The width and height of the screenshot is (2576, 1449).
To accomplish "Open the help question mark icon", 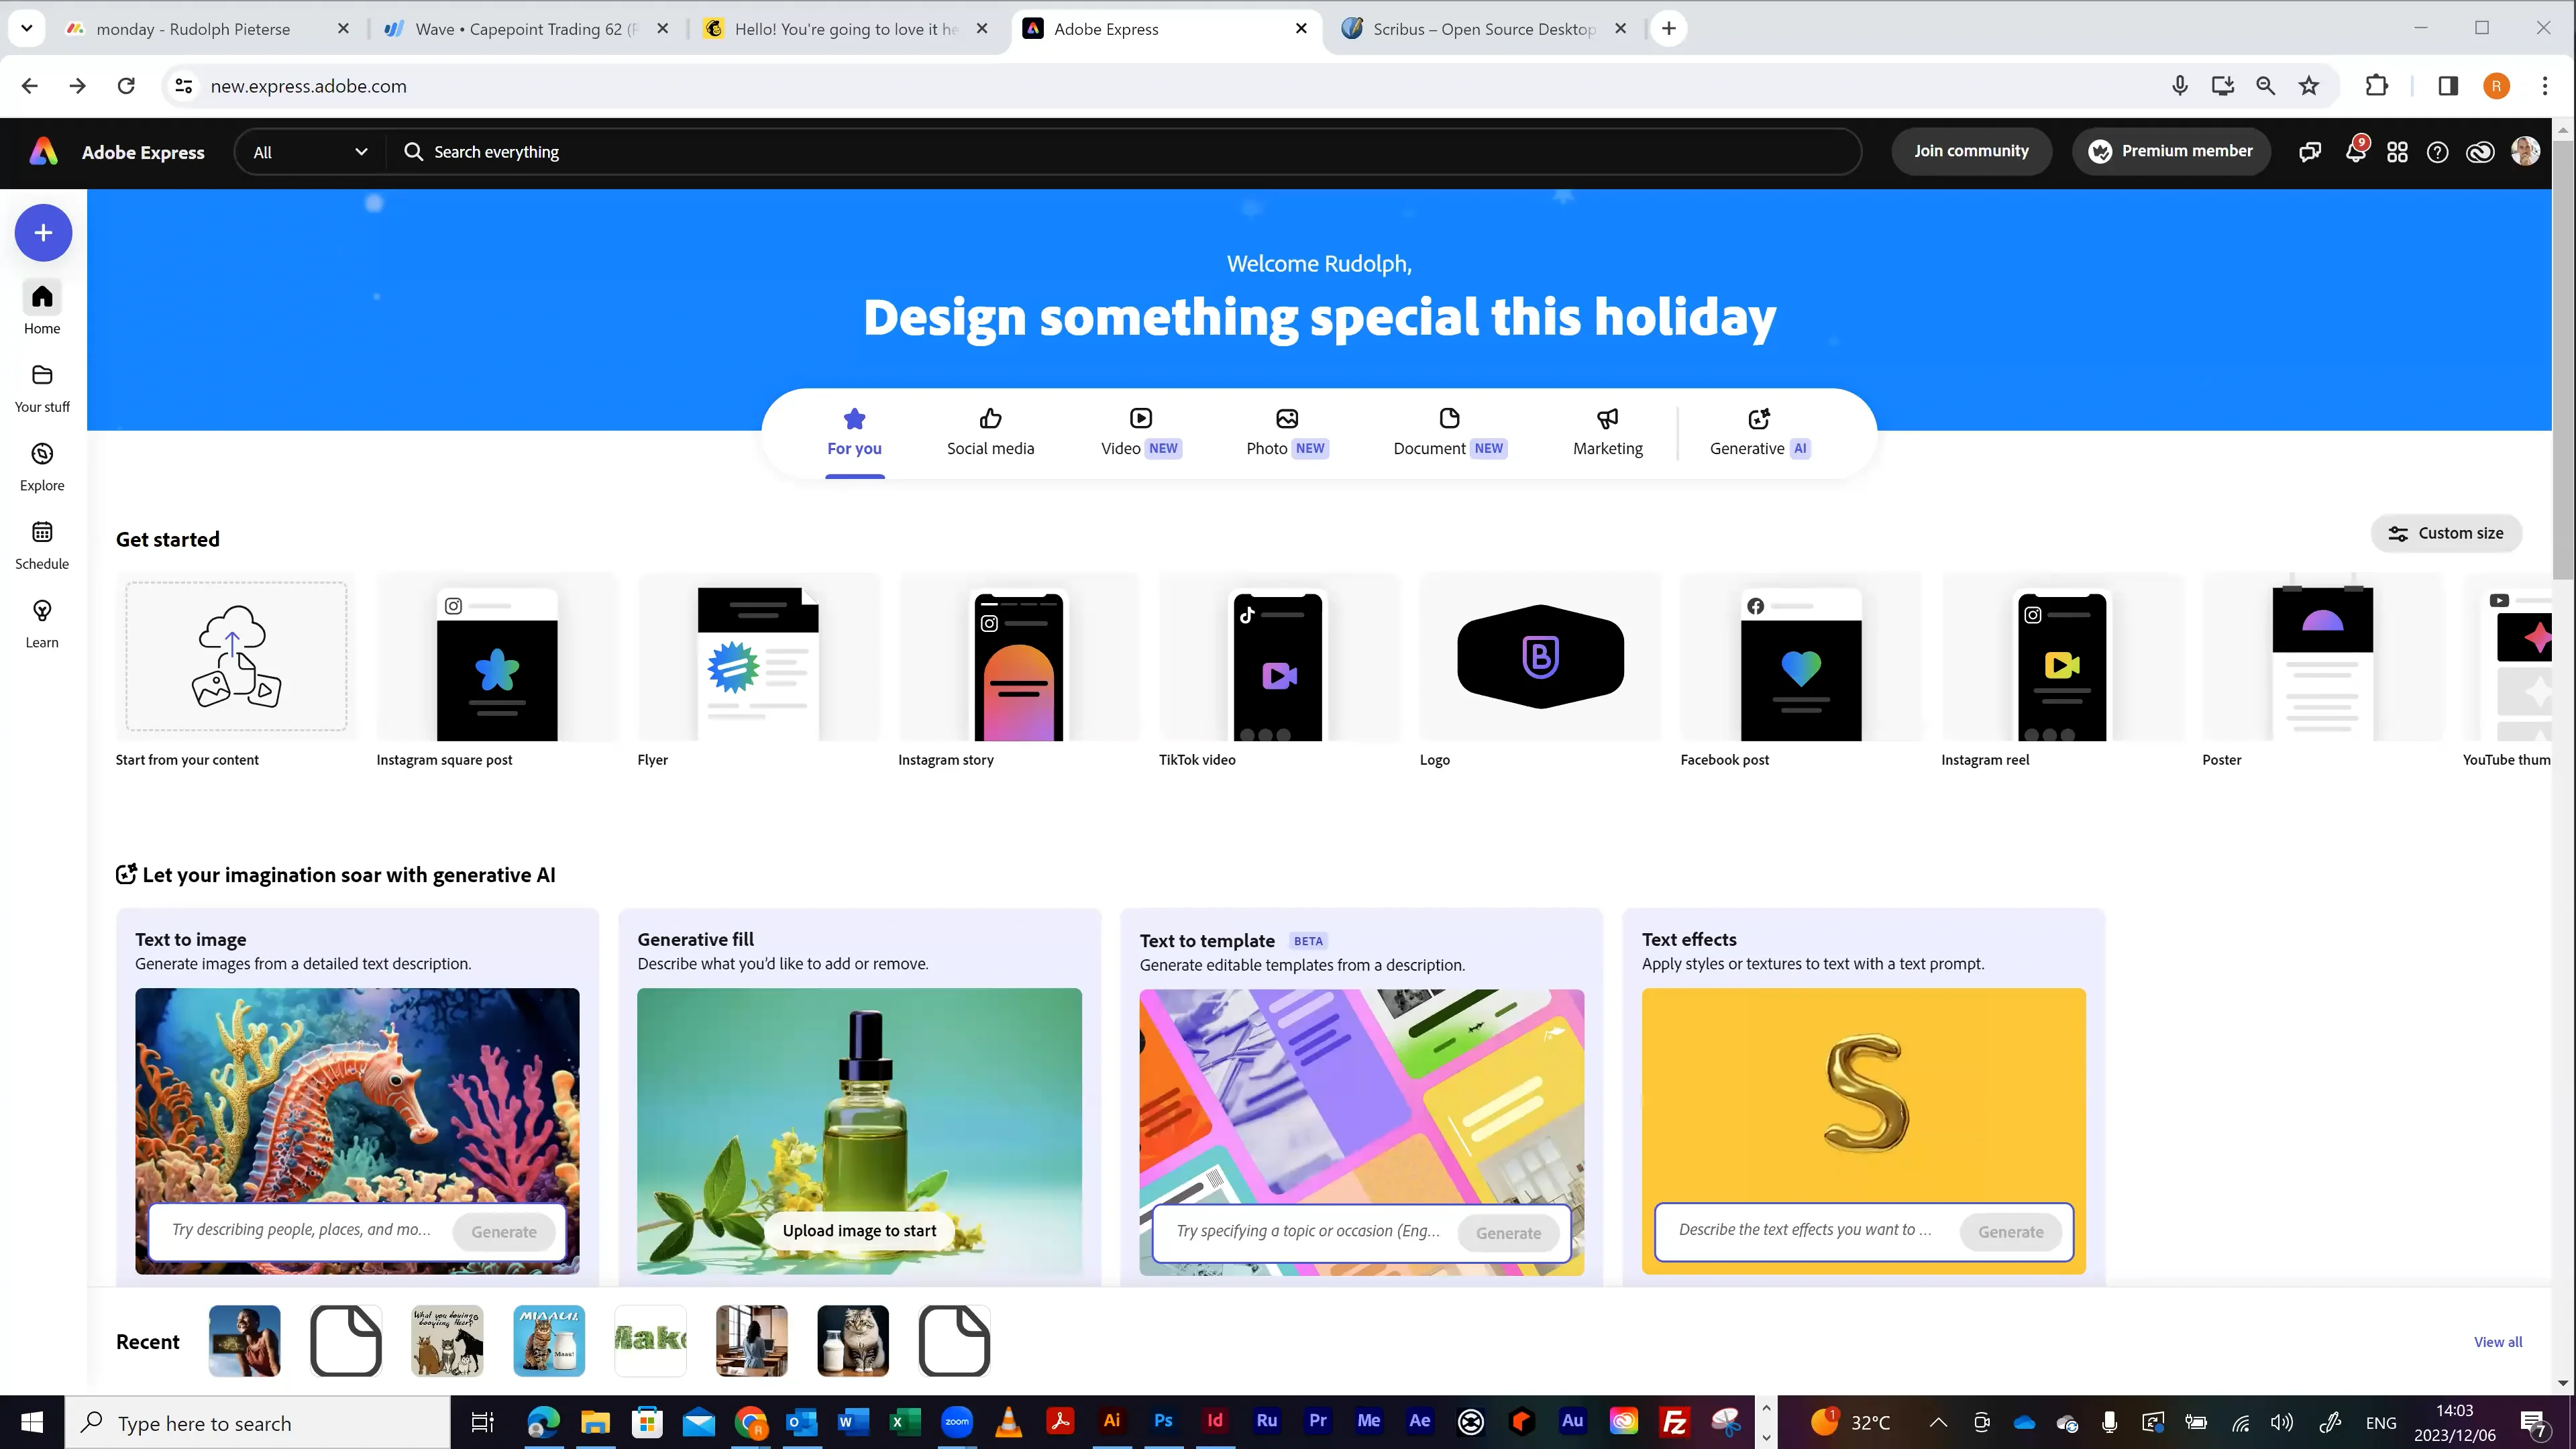I will click(x=2438, y=152).
